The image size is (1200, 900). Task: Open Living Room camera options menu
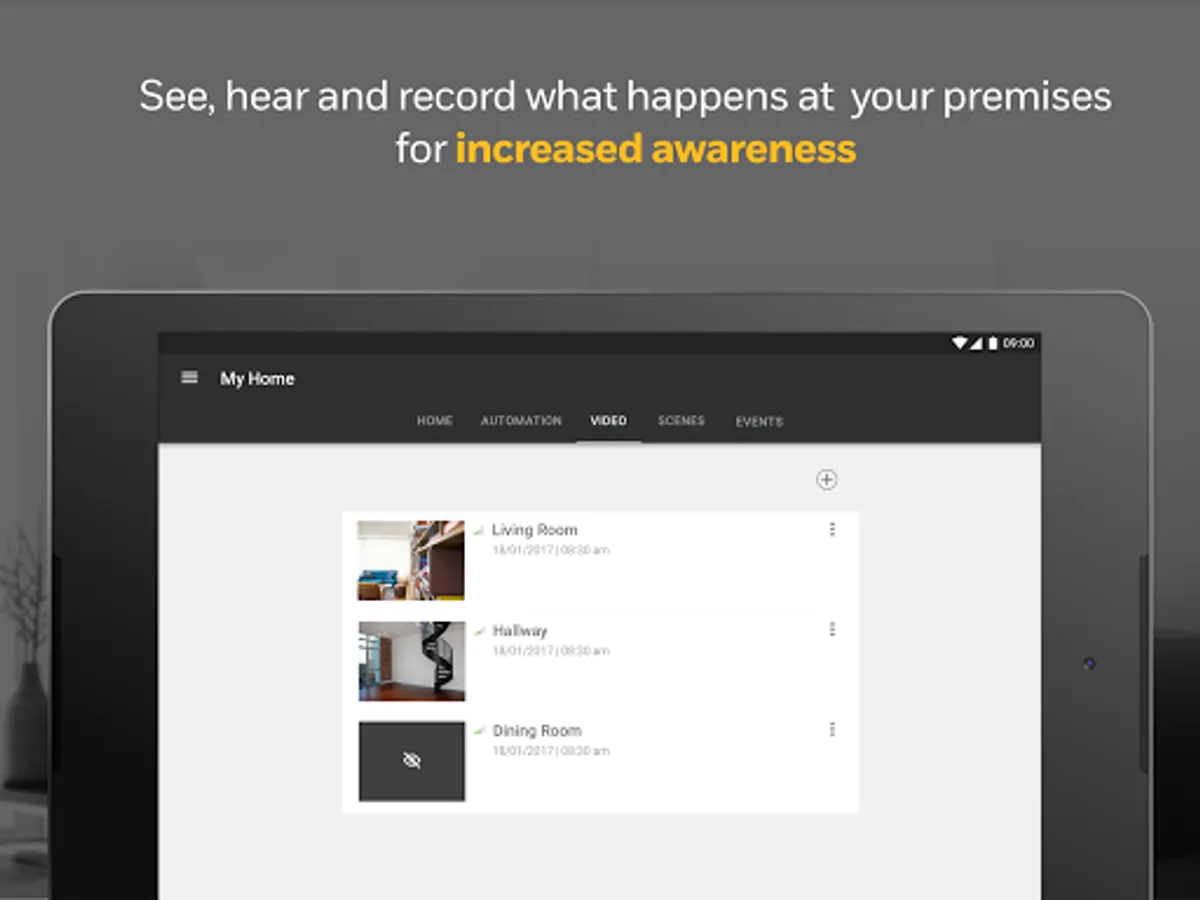tap(832, 529)
